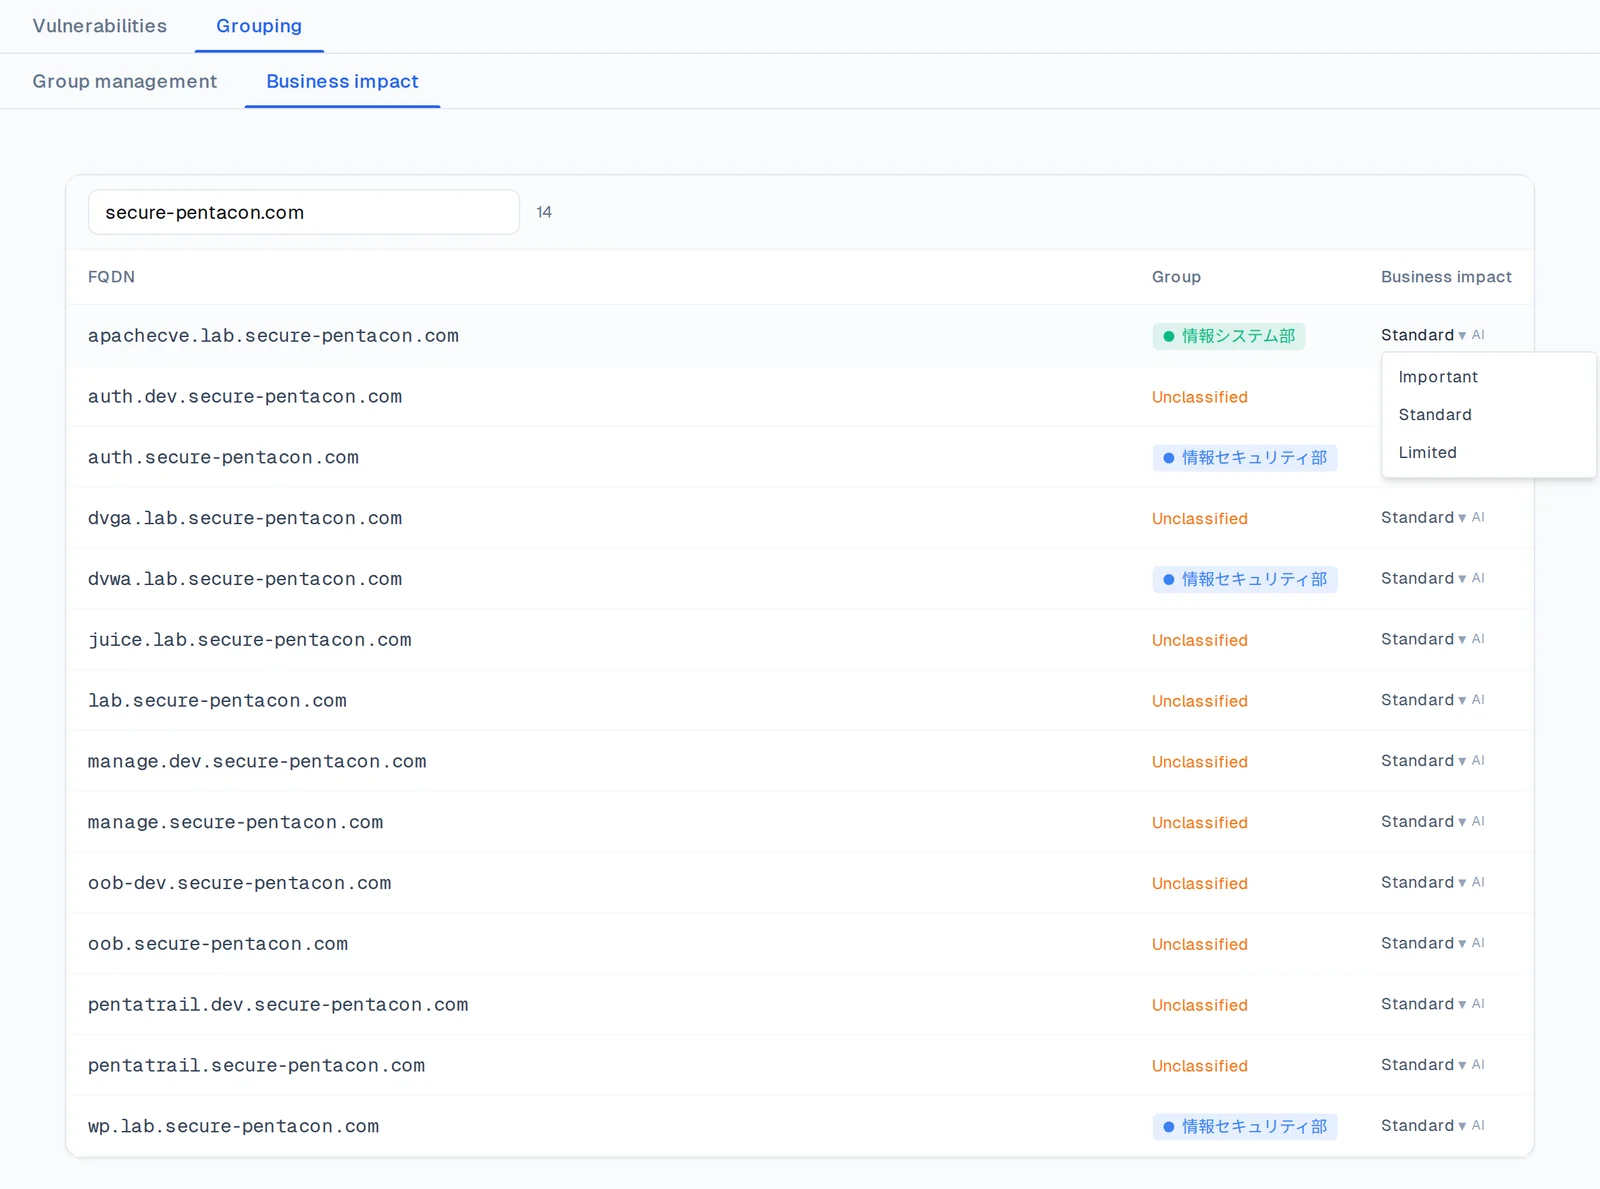Click the apachecve.lab.secure-pentacon.com FQDN
1600x1189 pixels.
coord(273,336)
